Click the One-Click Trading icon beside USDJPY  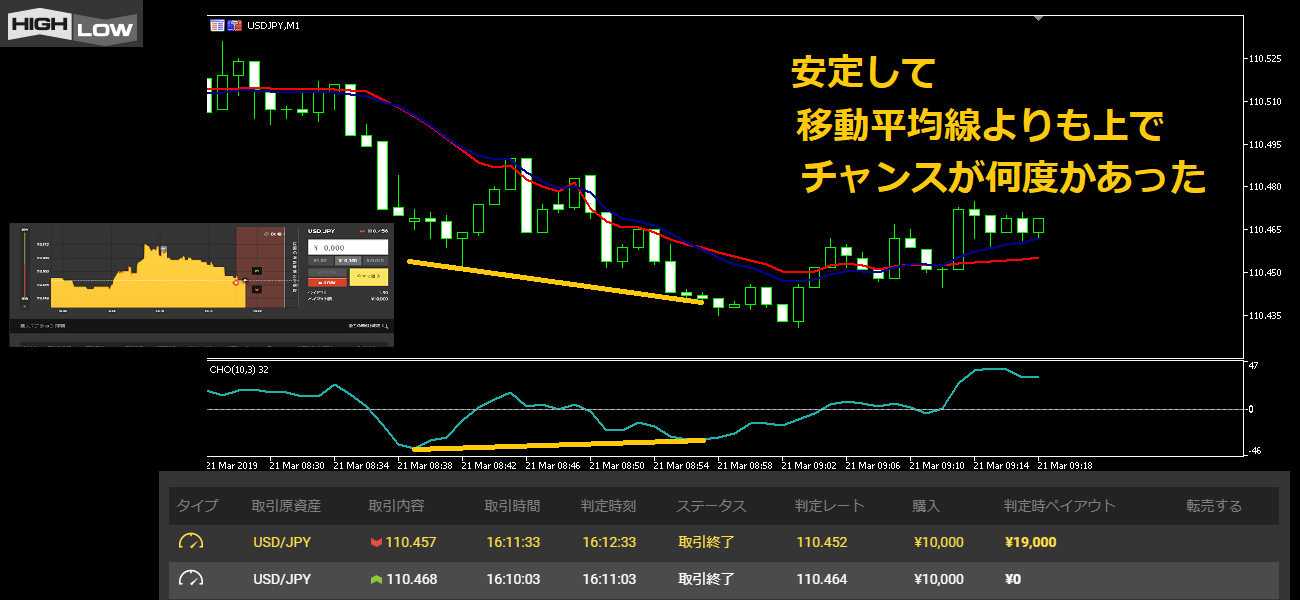(232, 26)
